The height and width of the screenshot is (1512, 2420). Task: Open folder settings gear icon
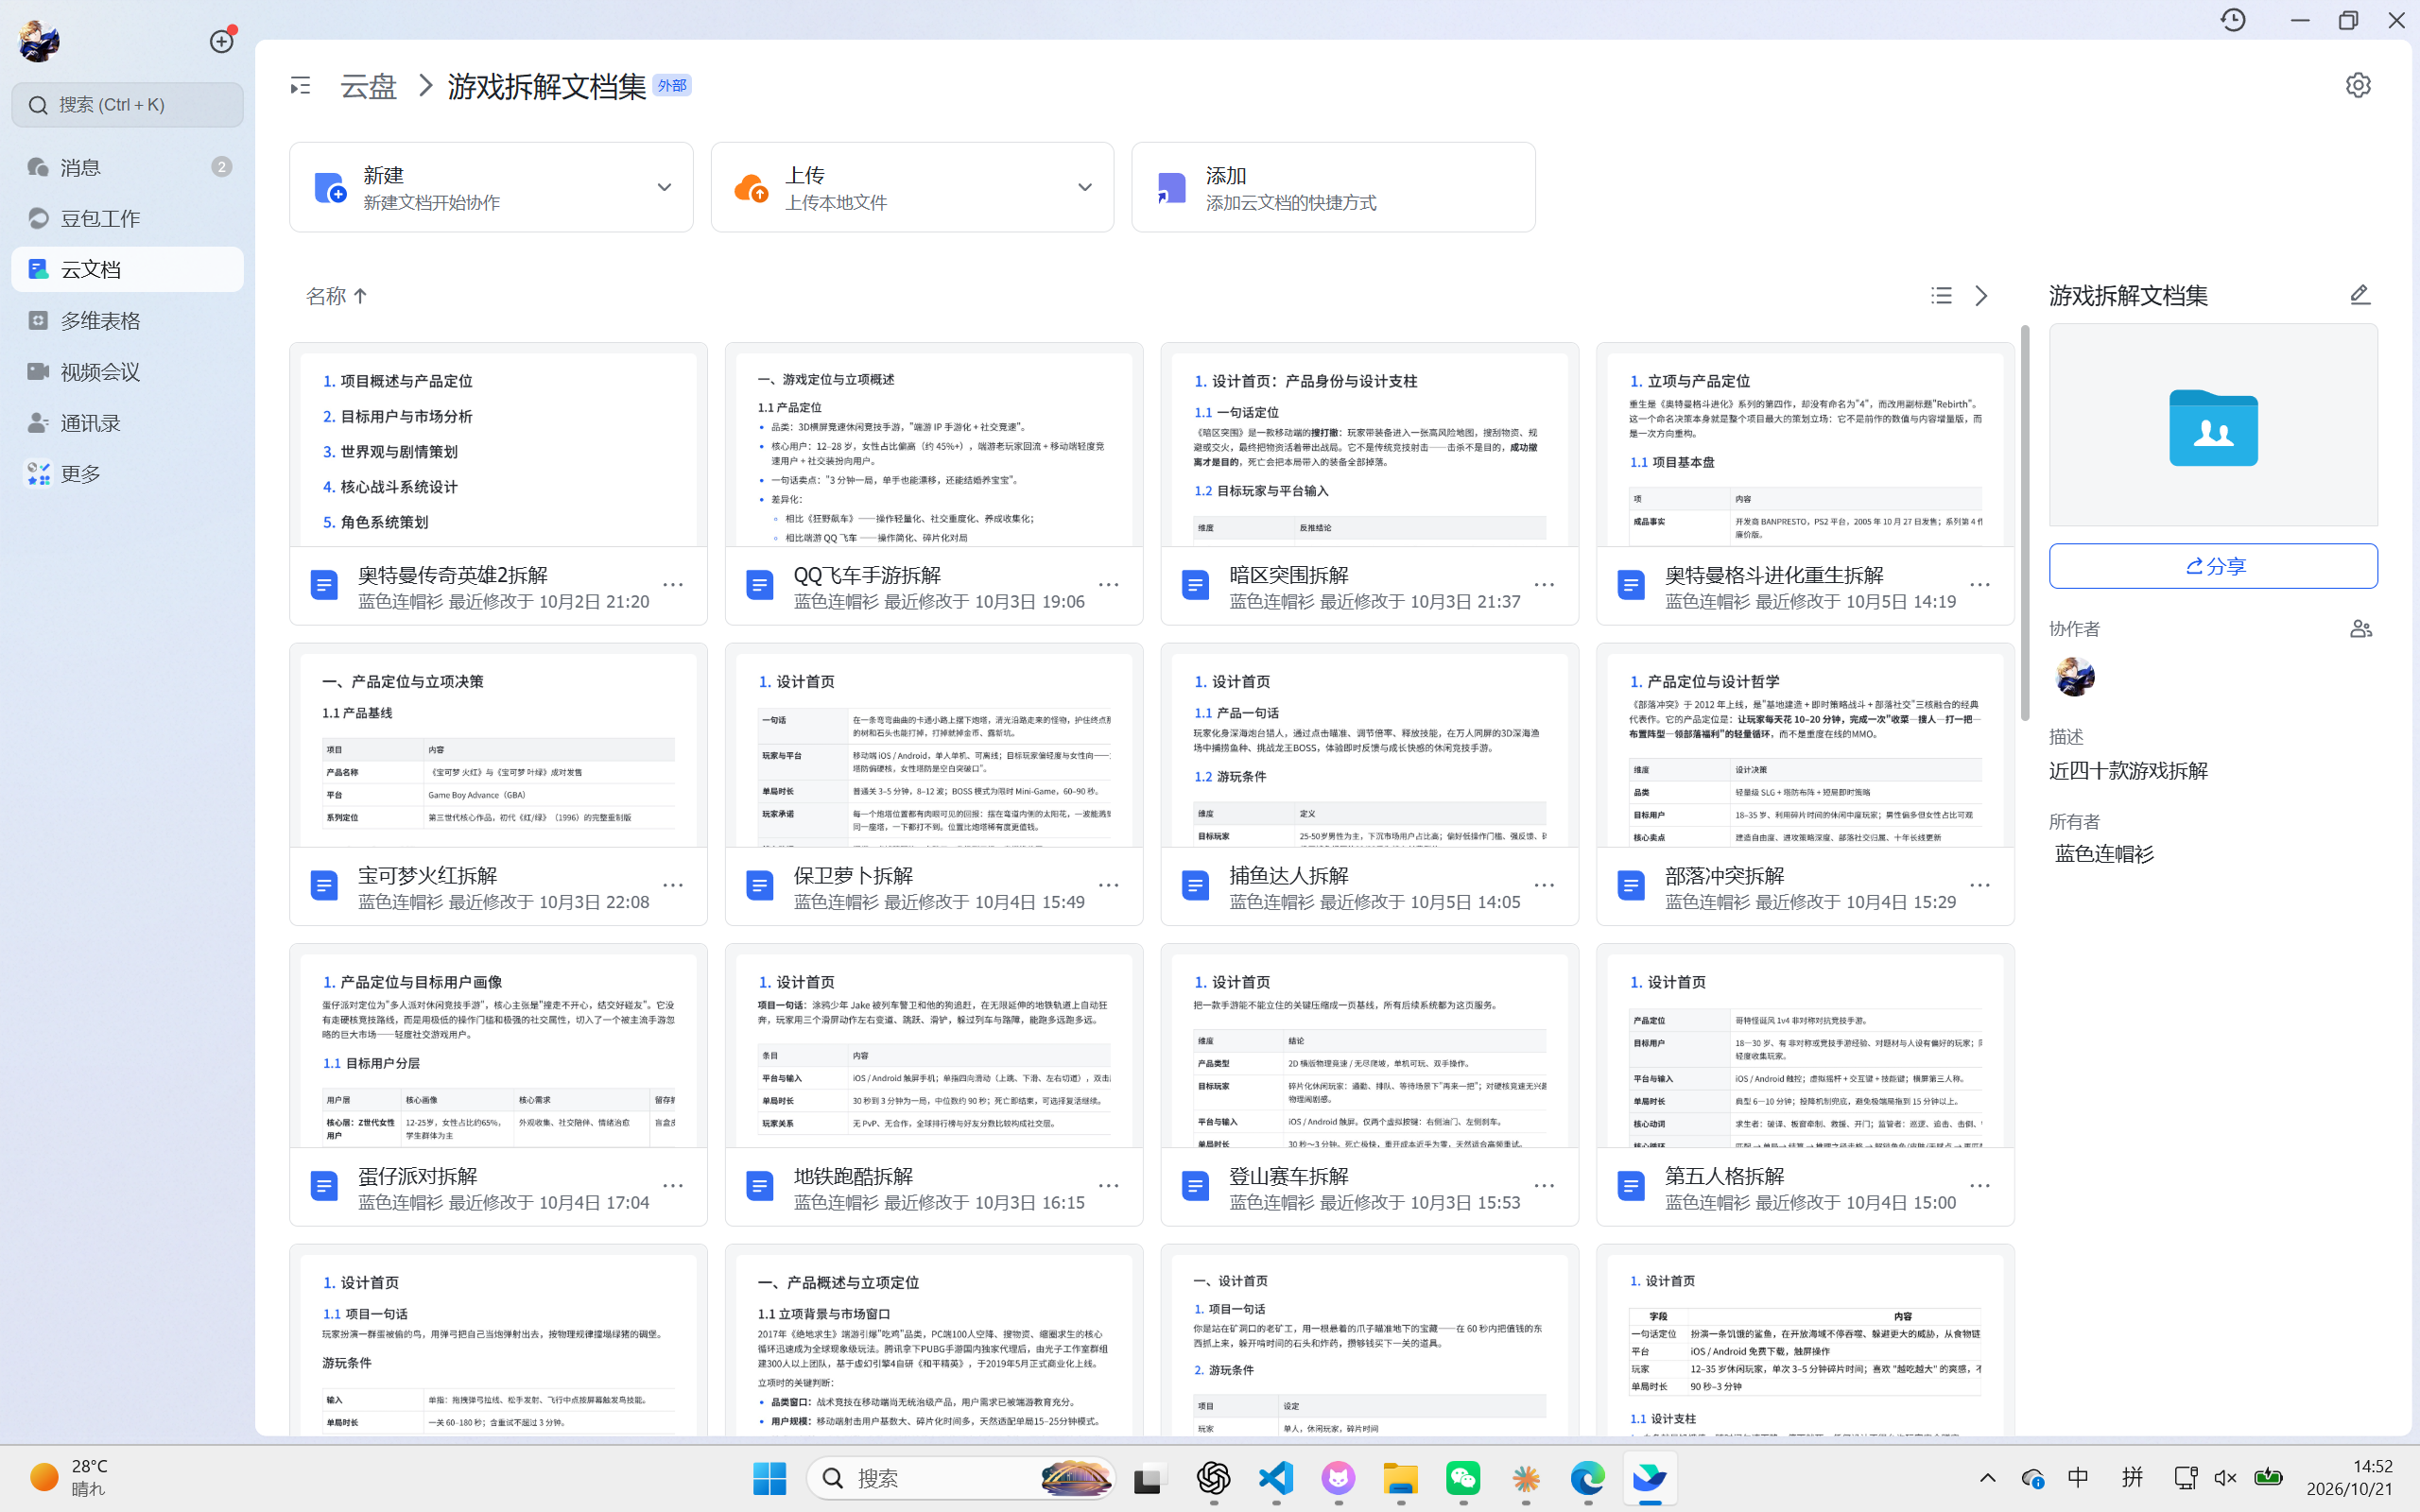coord(2357,85)
